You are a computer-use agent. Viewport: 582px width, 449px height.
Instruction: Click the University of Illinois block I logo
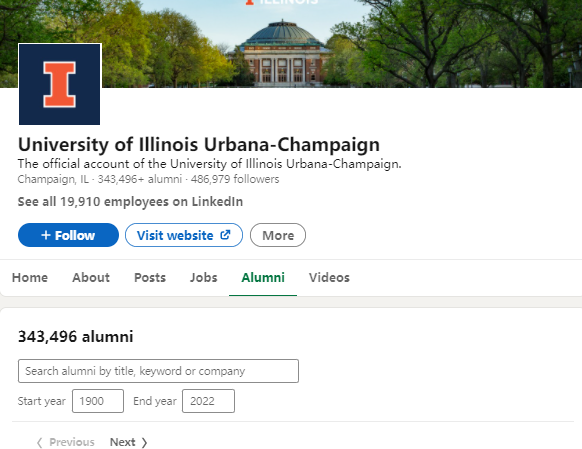tap(59, 84)
